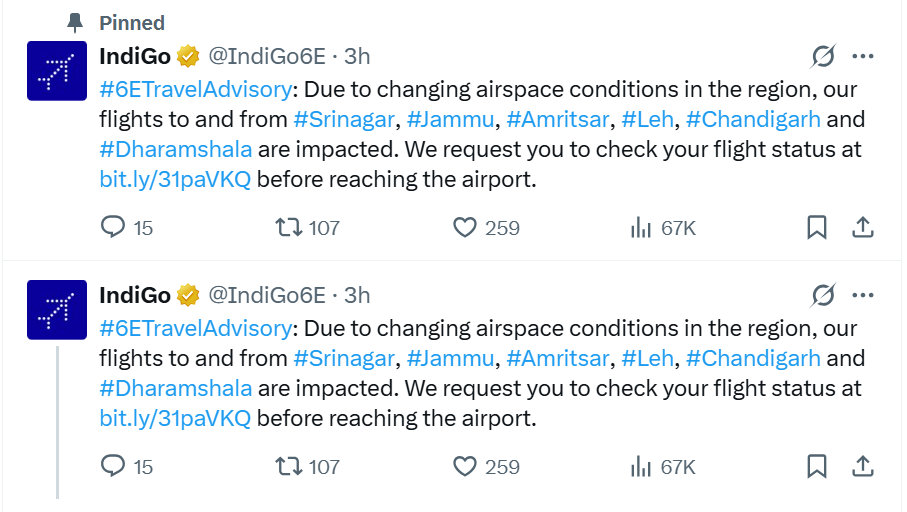Open more options on pinned tweet

863,57
